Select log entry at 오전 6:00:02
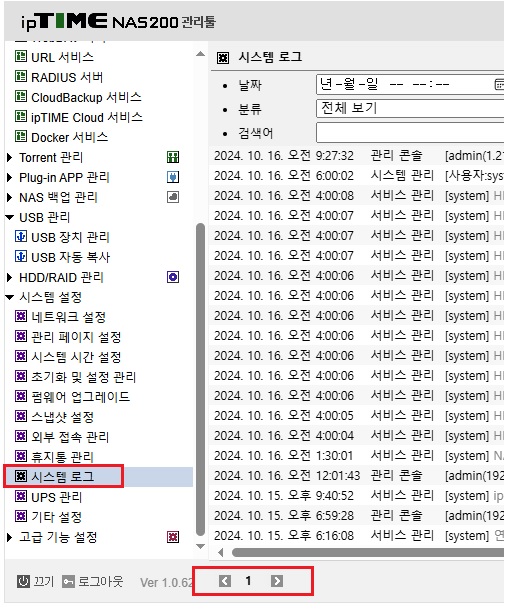Screen dimensions: 514x614 pos(357,176)
